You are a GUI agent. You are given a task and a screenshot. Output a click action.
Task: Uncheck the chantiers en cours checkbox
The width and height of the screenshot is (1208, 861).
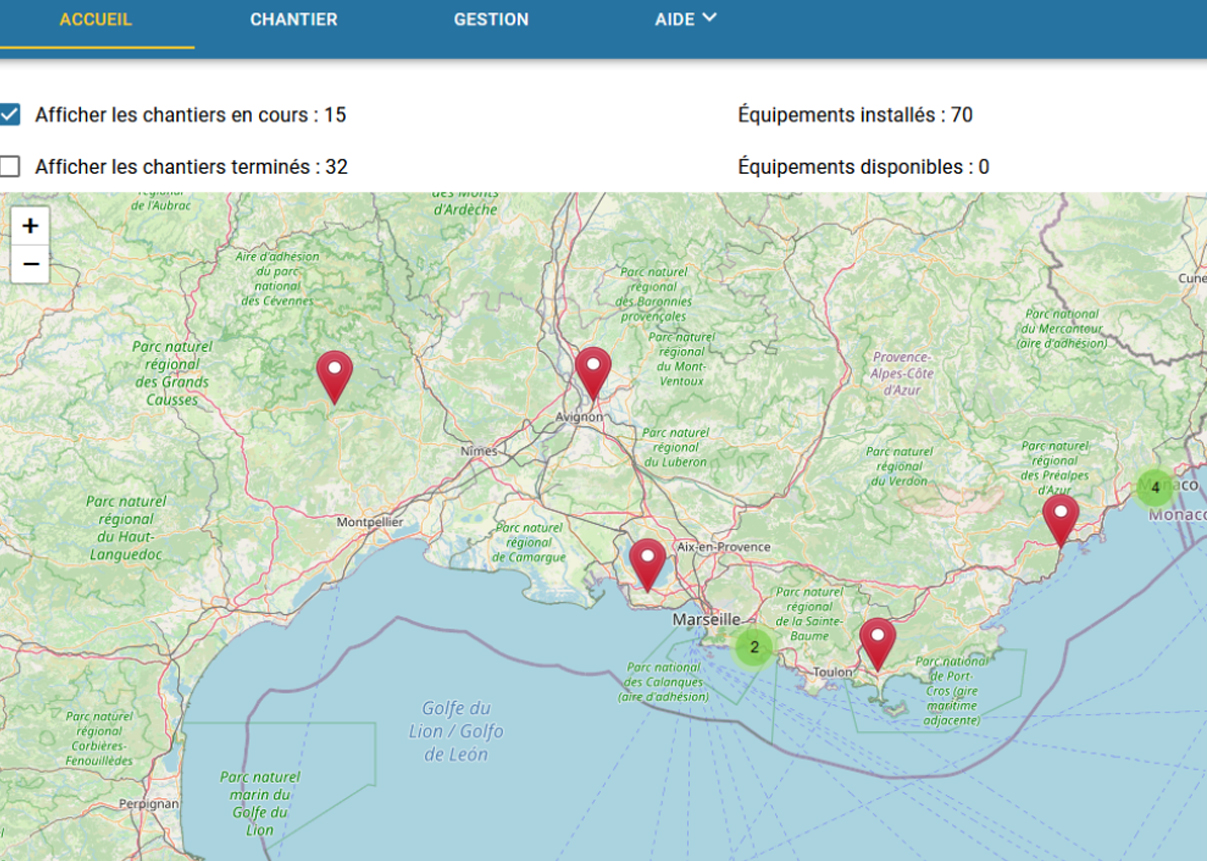(10, 114)
